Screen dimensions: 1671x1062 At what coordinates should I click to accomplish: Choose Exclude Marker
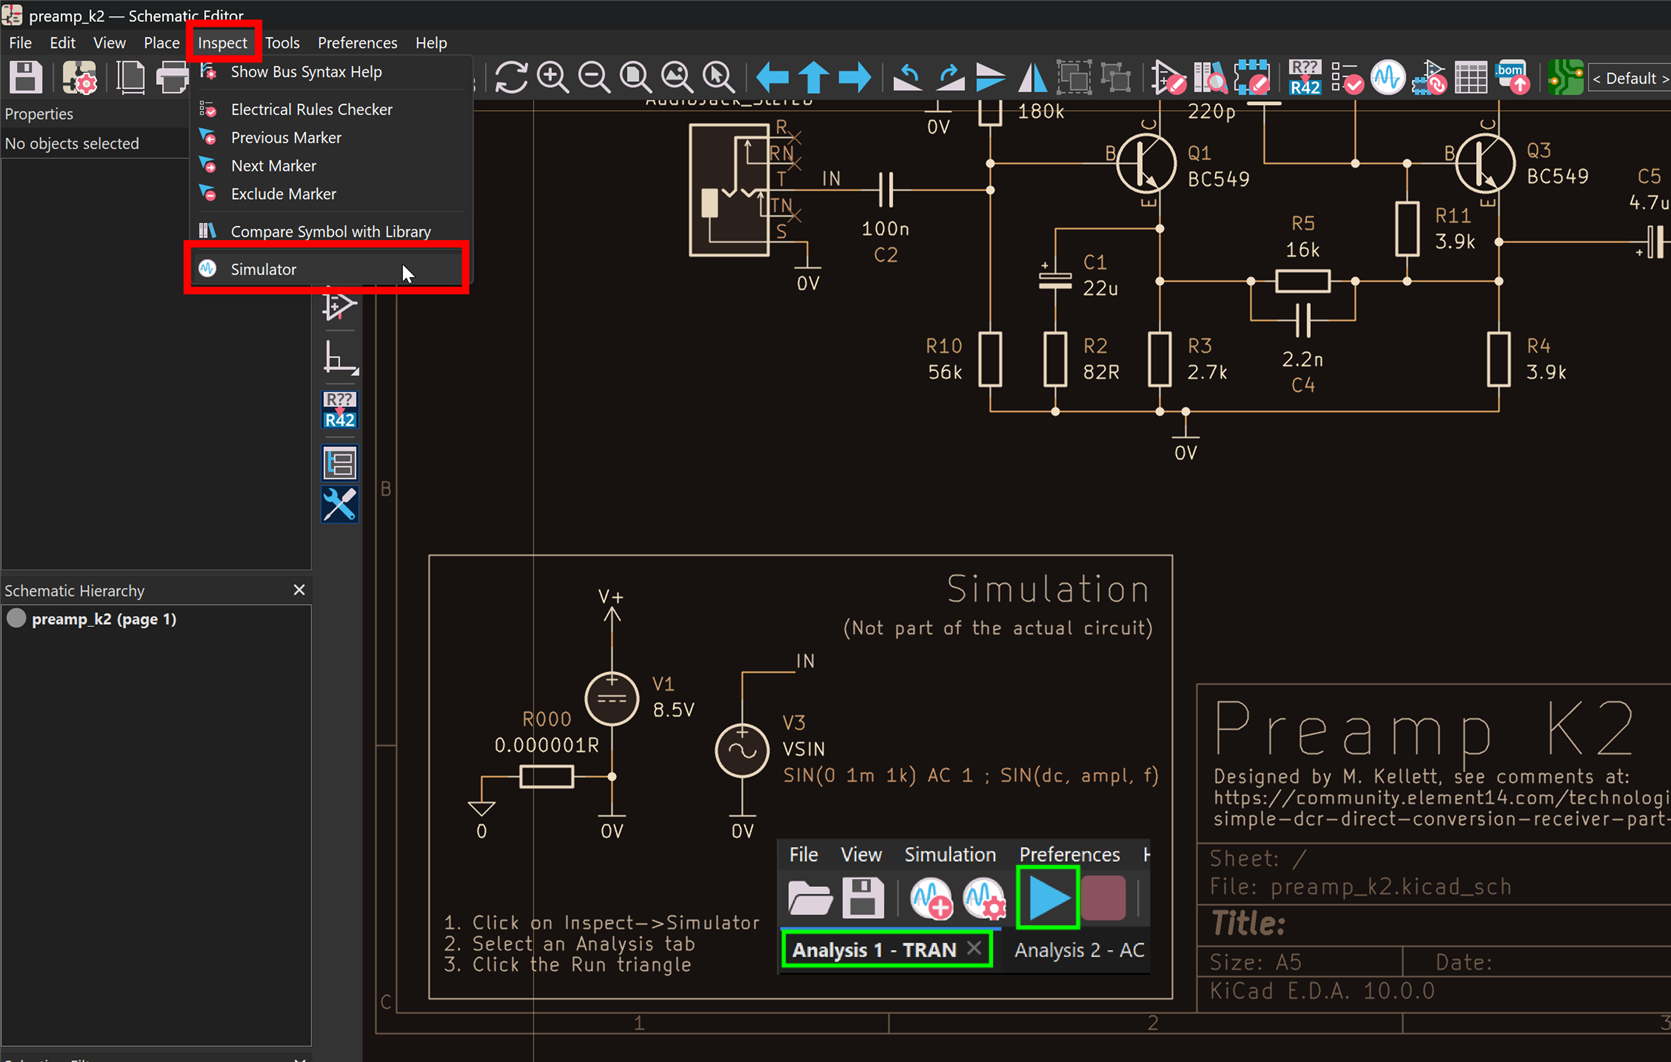click(x=331, y=193)
